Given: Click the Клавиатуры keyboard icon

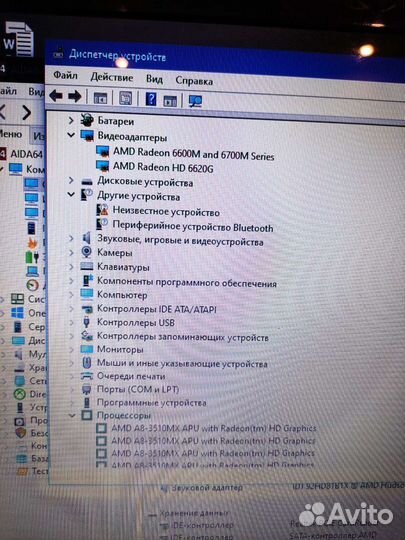Looking at the screenshot, I should pyautogui.click(x=86, y=266).
